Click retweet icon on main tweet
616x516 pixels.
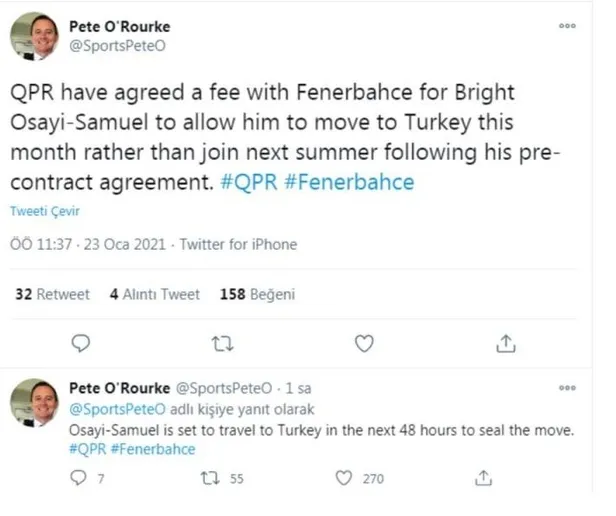pos(224,344)
